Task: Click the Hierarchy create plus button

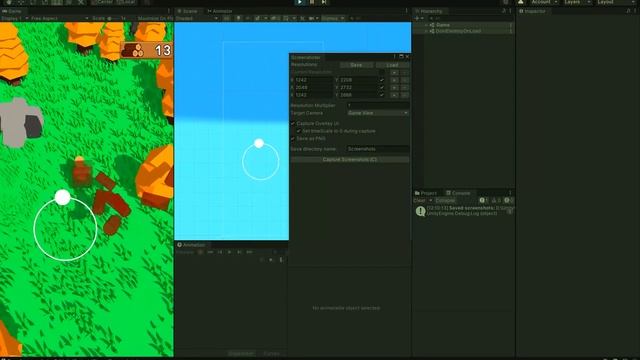Action: point(418,18)
